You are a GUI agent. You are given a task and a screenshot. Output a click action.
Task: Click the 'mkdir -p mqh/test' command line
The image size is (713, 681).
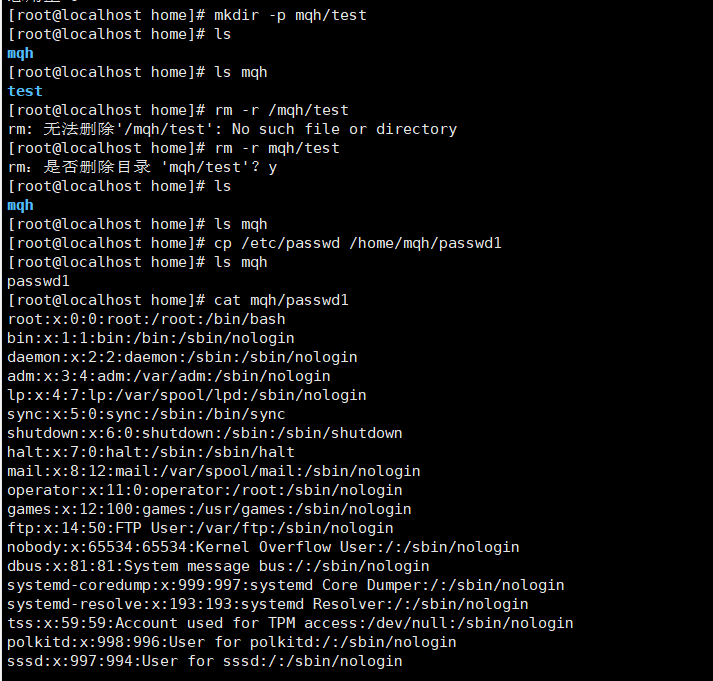tap(290, 15)
